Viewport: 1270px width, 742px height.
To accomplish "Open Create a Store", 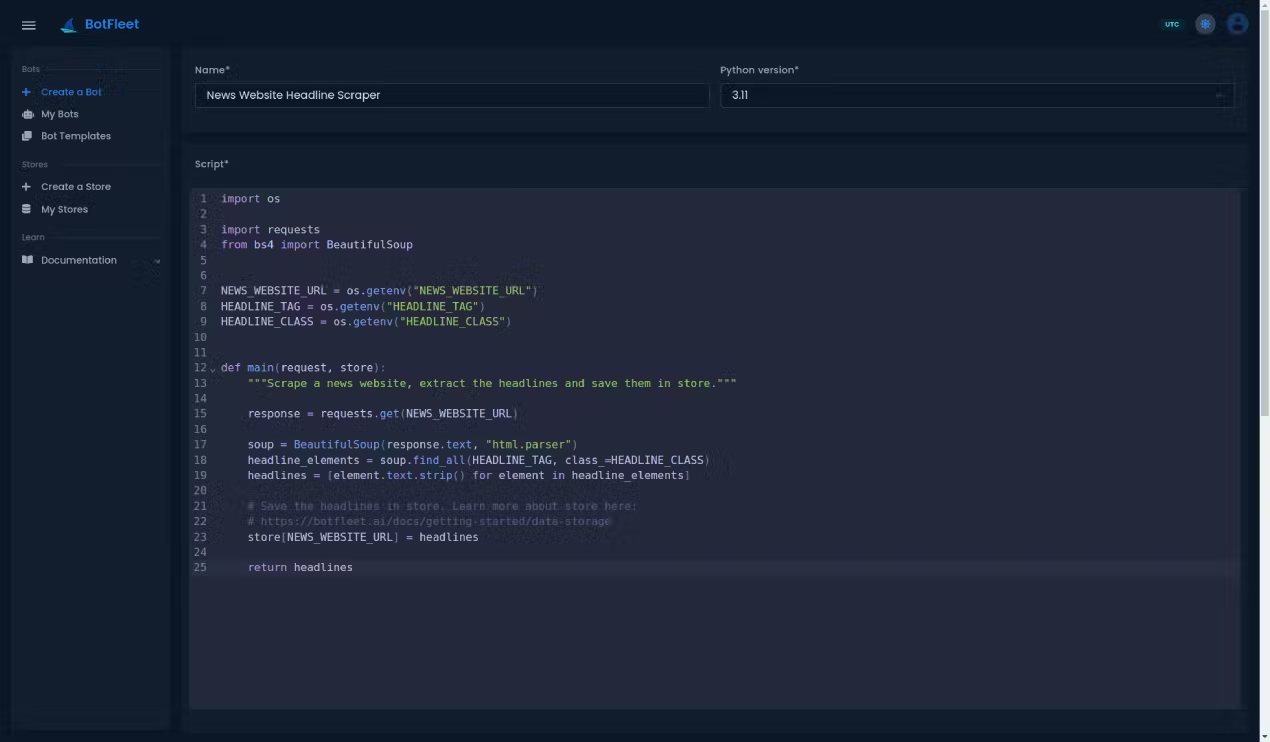I will [x=76, y=187].
